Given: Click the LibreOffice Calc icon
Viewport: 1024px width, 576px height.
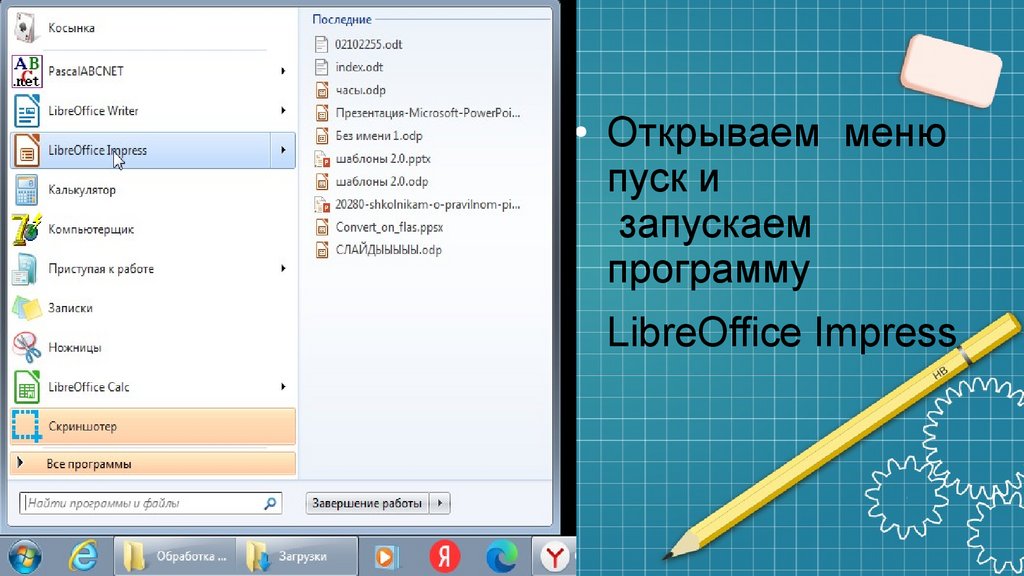Looking at the screenshot, I should pyautogui.click(x=27, y=387).
